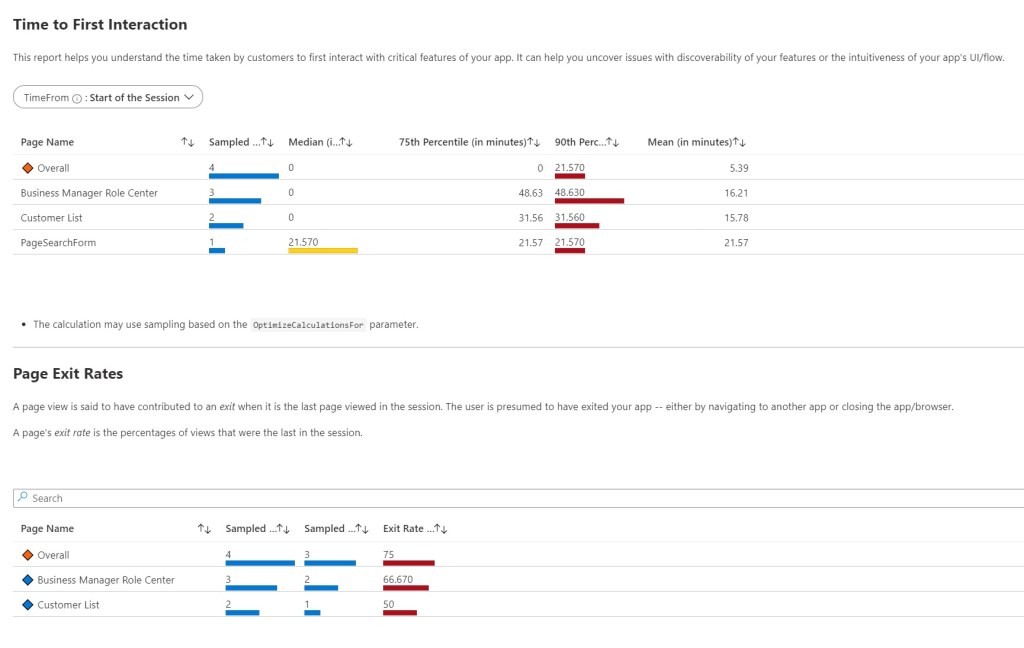The width and height of the screenshot is (1024, 648).
Task: Sort by 75th Percentile (in minutes) column
Action: (534, 143)
